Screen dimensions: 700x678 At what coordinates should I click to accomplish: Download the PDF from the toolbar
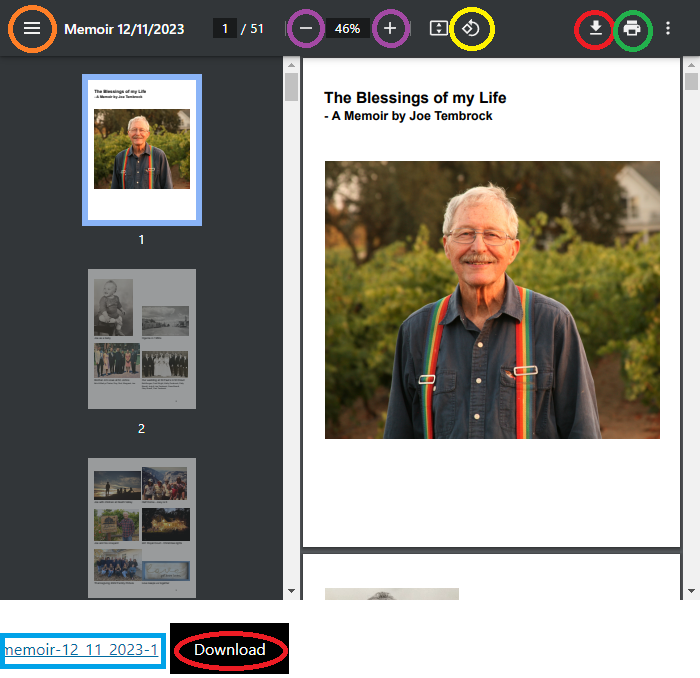(596, 28)
